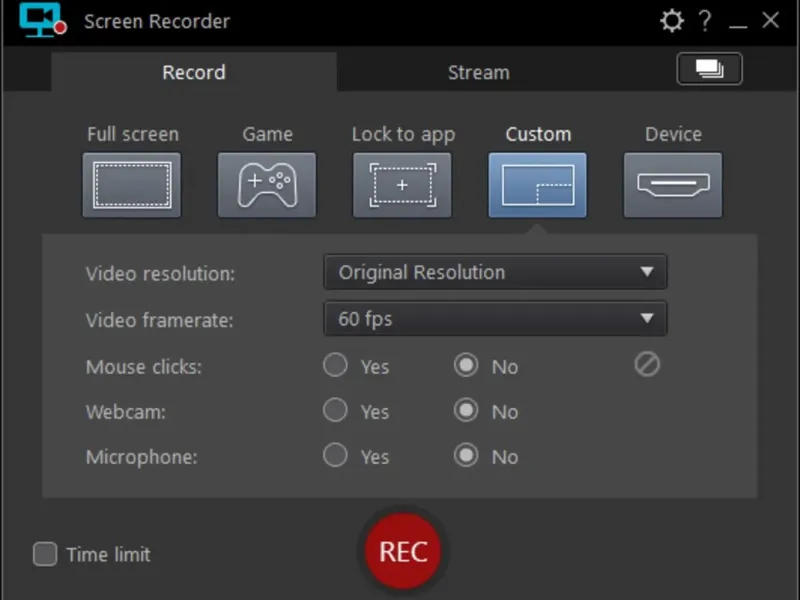
Task: Enable Microphone by selecting Yes
Action: tap(335, 455)
